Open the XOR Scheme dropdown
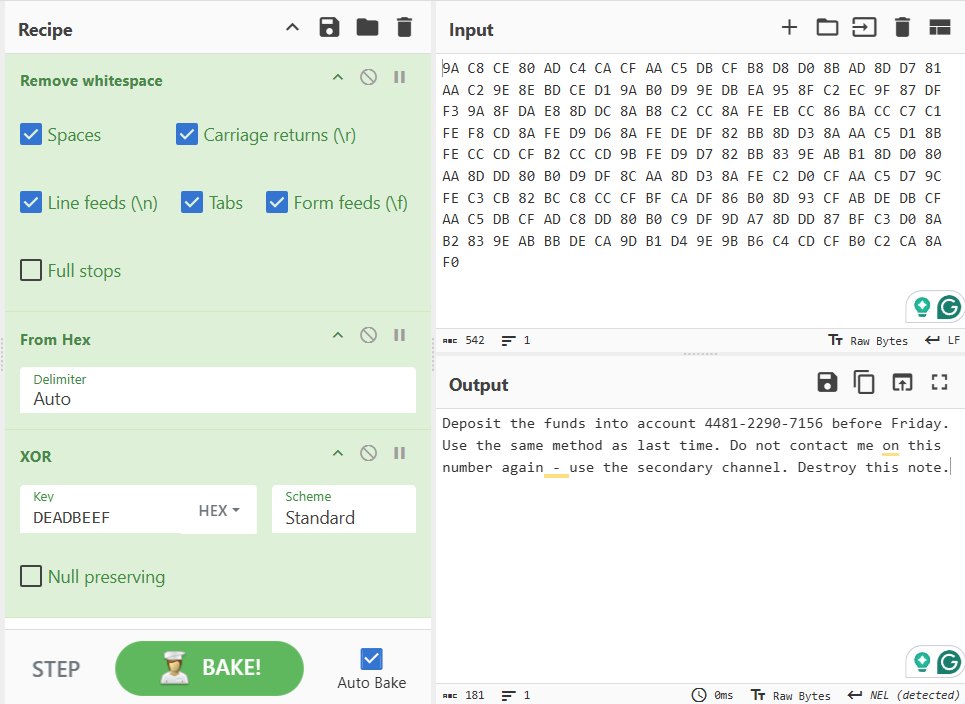This screenshot has width=965, height=704. pyautogui.click(x=344, y=509)
